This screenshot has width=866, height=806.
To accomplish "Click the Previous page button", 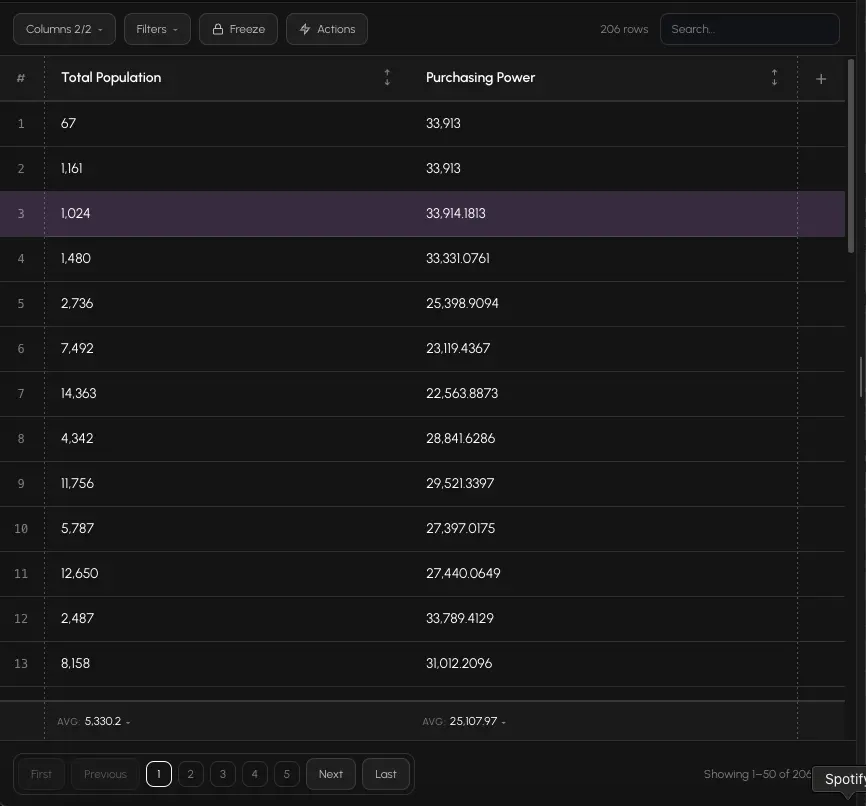I will pyautogui.click(x=105, y=774).
